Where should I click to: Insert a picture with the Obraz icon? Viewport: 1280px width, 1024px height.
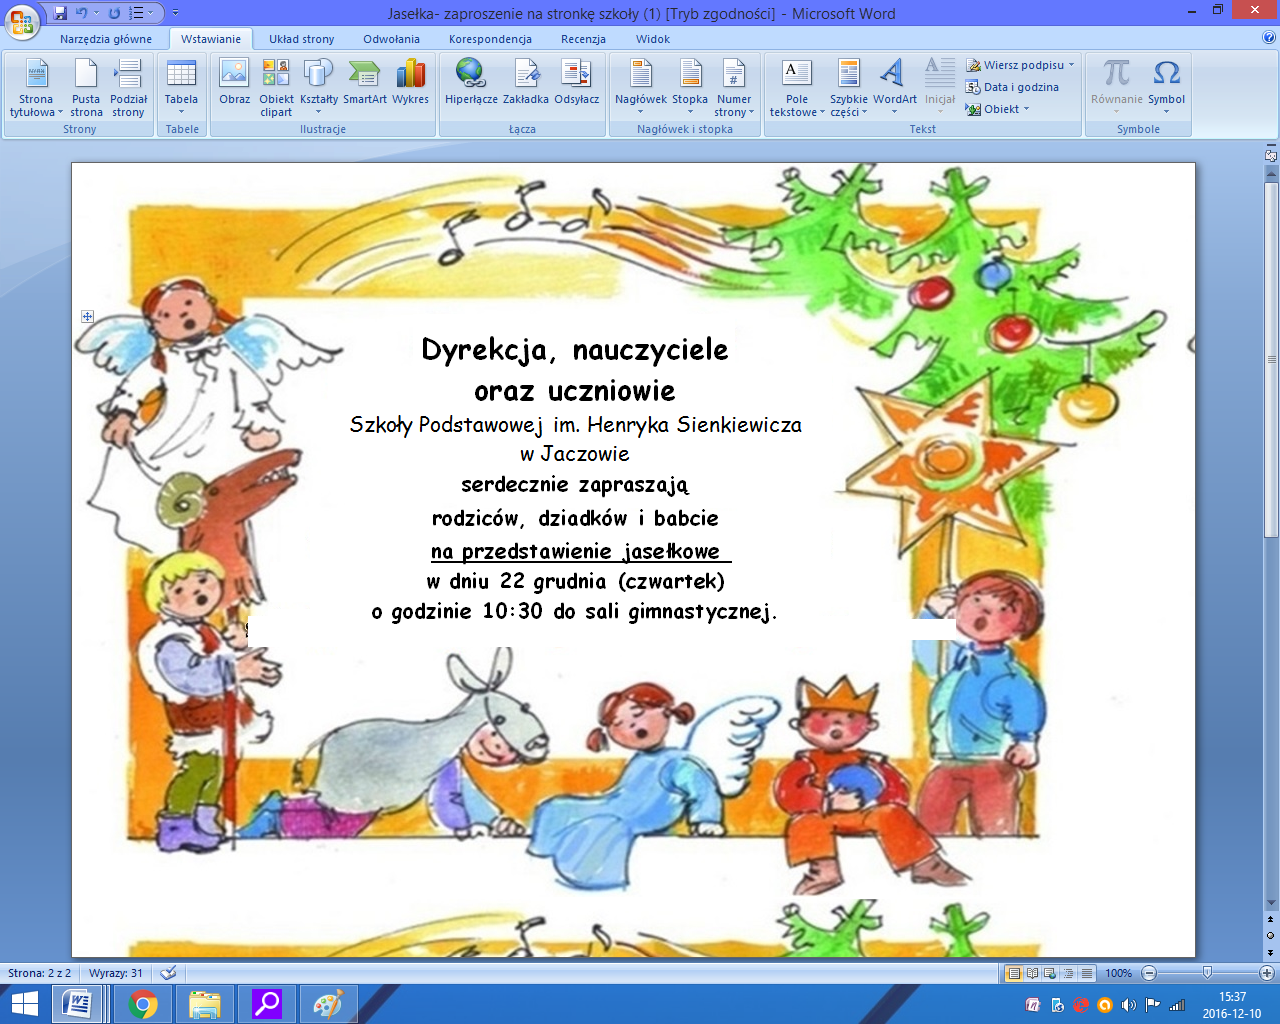234,83
